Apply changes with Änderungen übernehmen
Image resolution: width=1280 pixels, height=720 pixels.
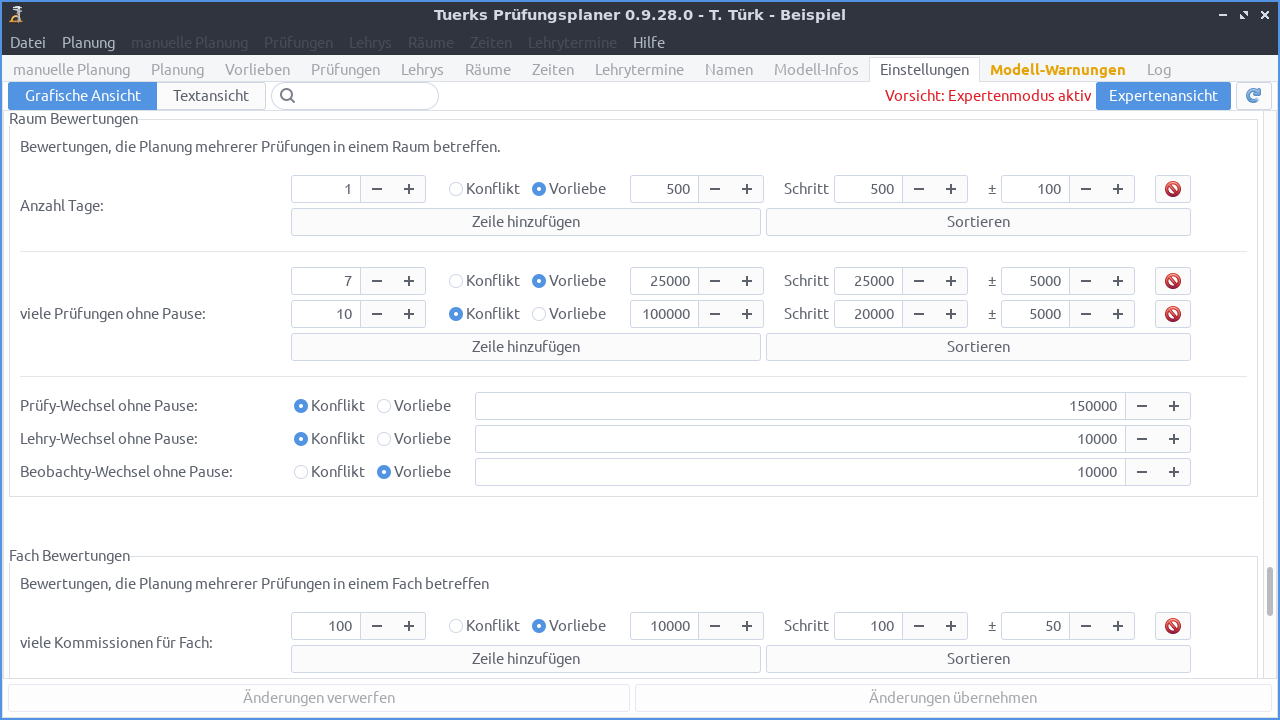(x=953, y=697)
